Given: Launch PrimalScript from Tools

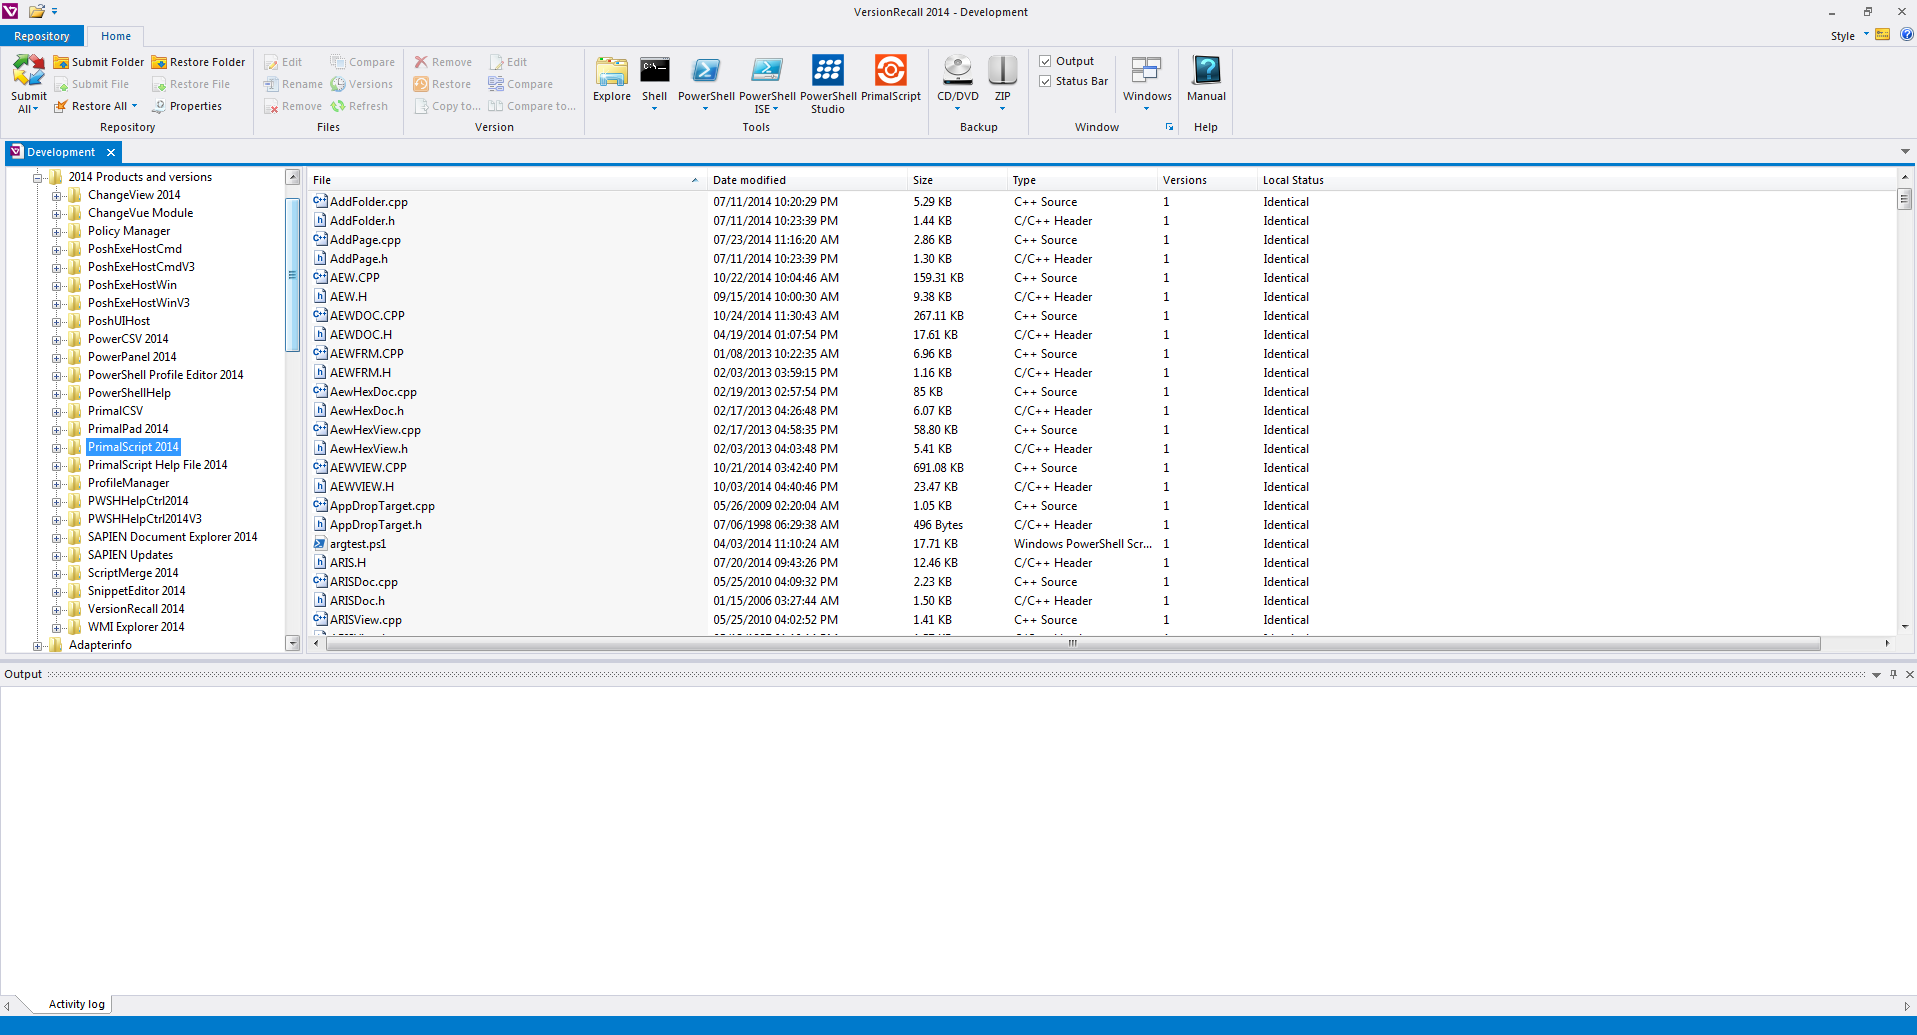Looking at the screenshot, I should [891, 79].
